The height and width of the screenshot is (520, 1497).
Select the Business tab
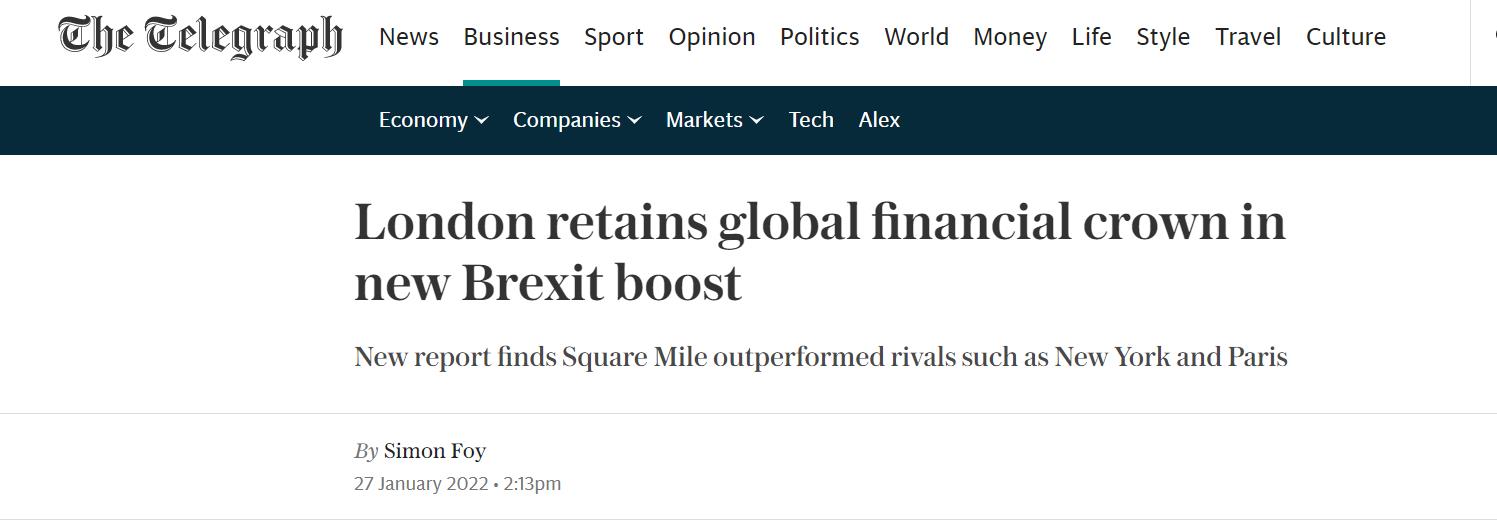[x=511, y=37]
